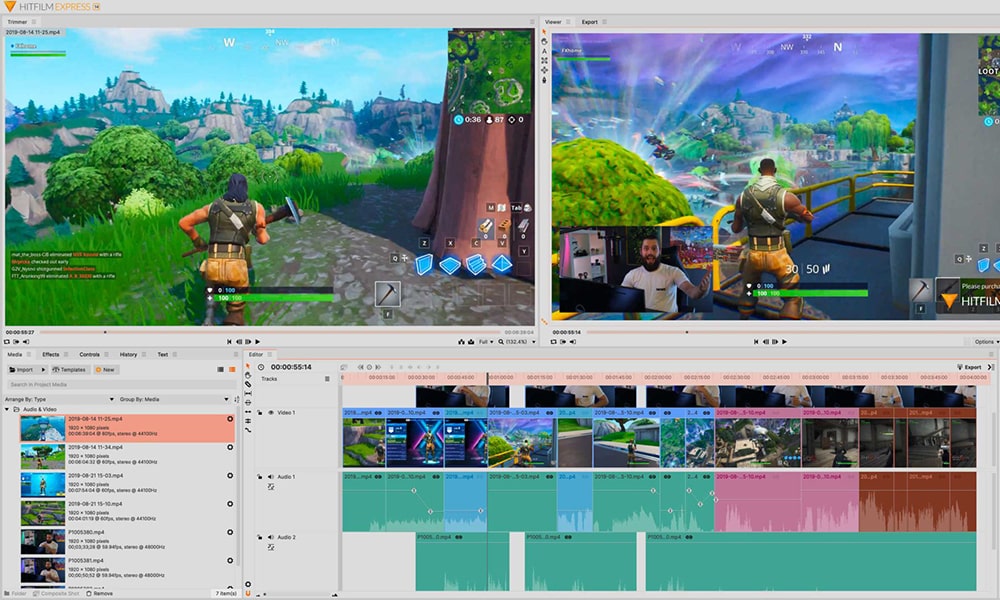The height and width of the screenshot is (600, 1000).
Task: Select media item 2019-08-14 11-34.mp4
Action: pos(126,457)
